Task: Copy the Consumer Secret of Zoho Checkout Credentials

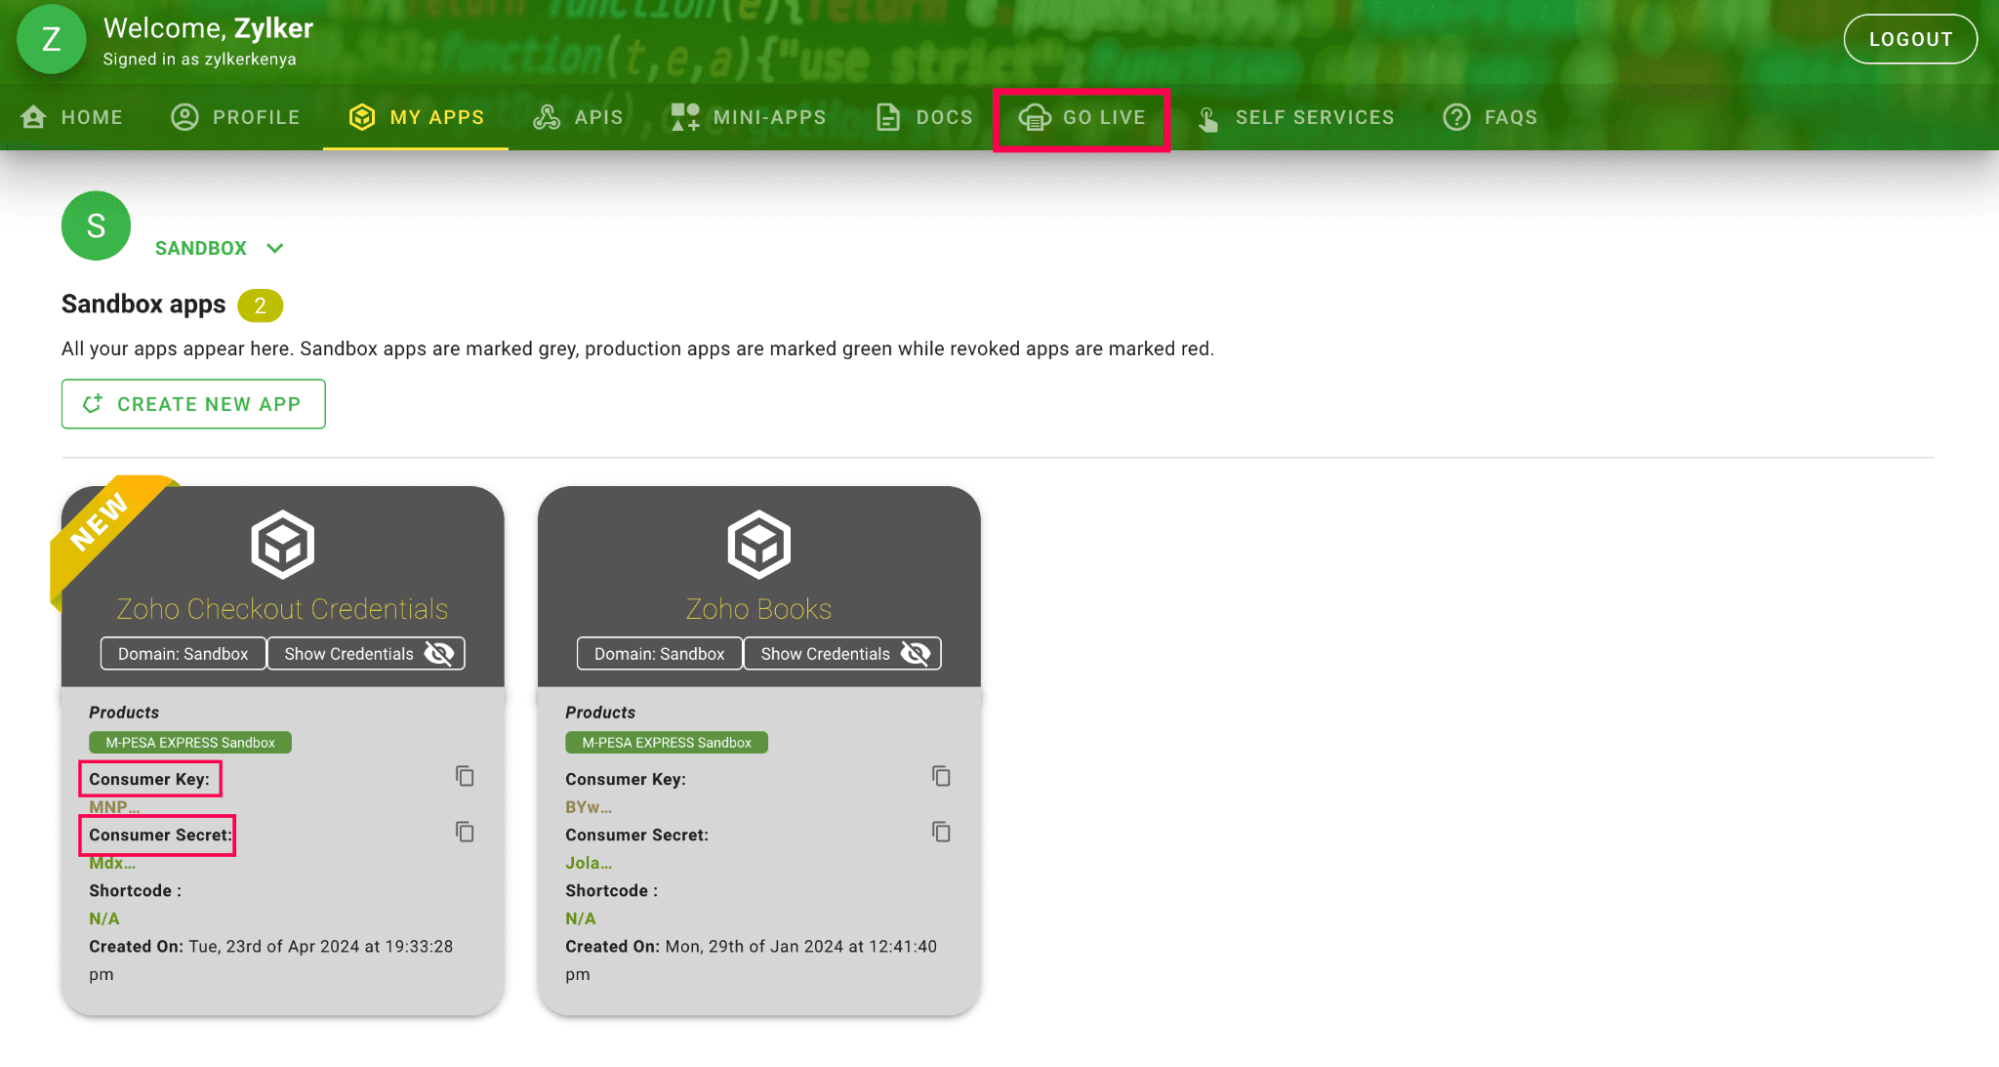Action: tap(464, 832)
